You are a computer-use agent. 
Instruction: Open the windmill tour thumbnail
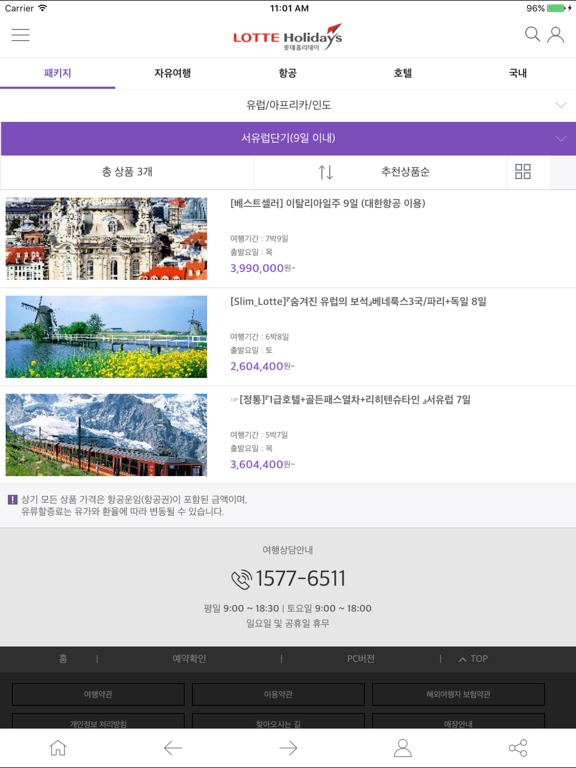106,336
